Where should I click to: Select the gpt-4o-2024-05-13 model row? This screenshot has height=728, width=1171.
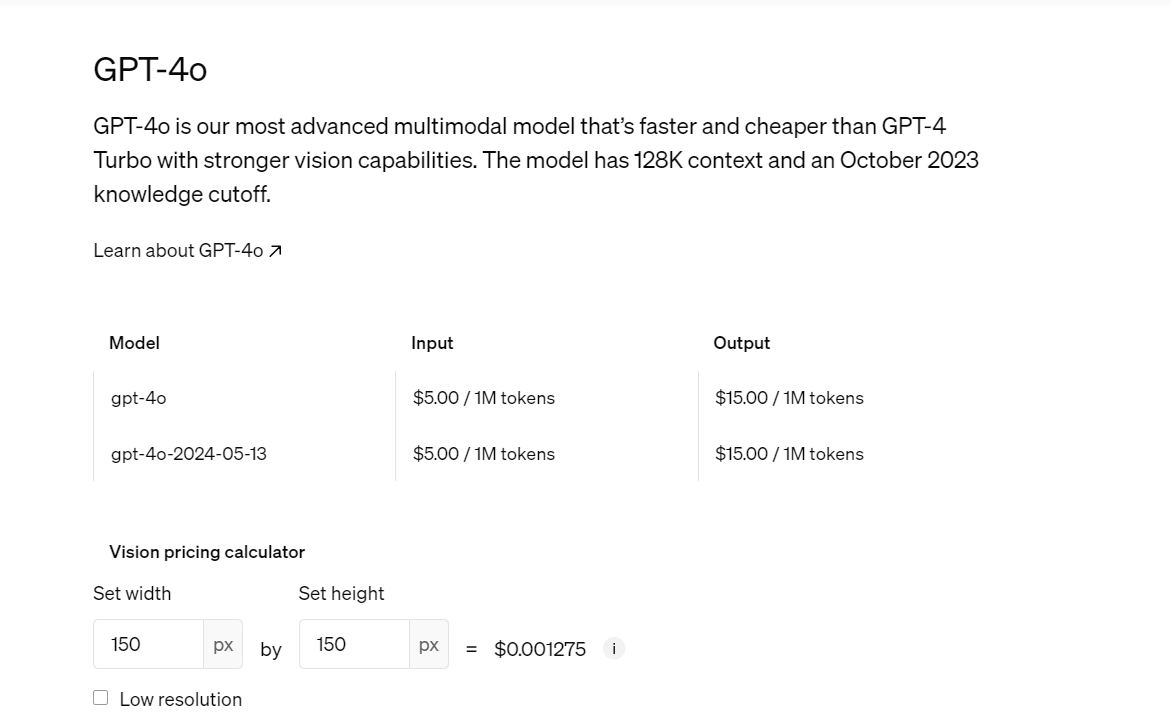(x=188, y=454)
